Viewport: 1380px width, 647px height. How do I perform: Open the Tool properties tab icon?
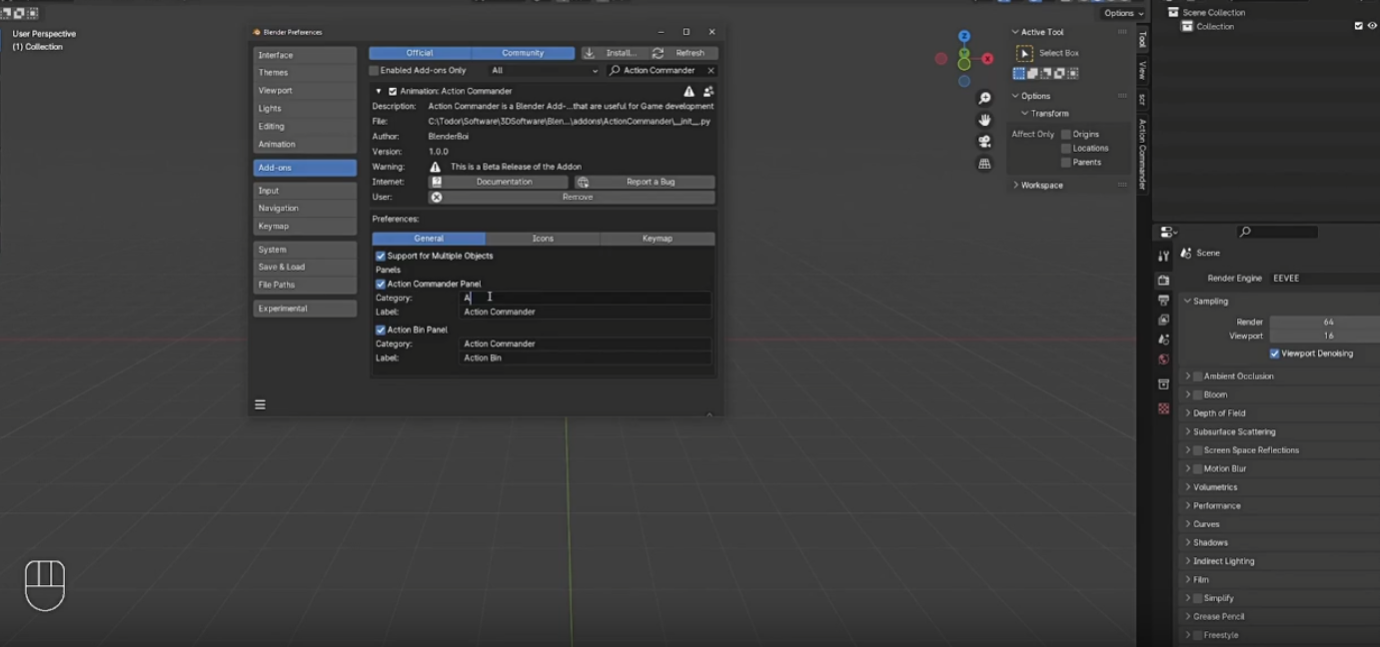coord(1163,257)
